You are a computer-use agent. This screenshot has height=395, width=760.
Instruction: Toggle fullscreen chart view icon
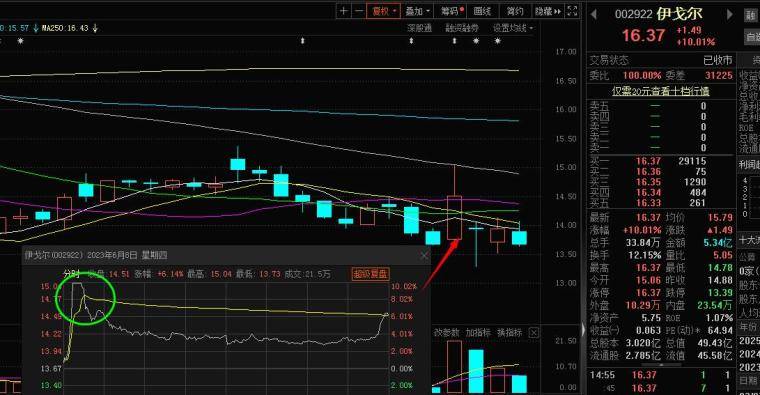pyautogui.click(x=572, y=11)
